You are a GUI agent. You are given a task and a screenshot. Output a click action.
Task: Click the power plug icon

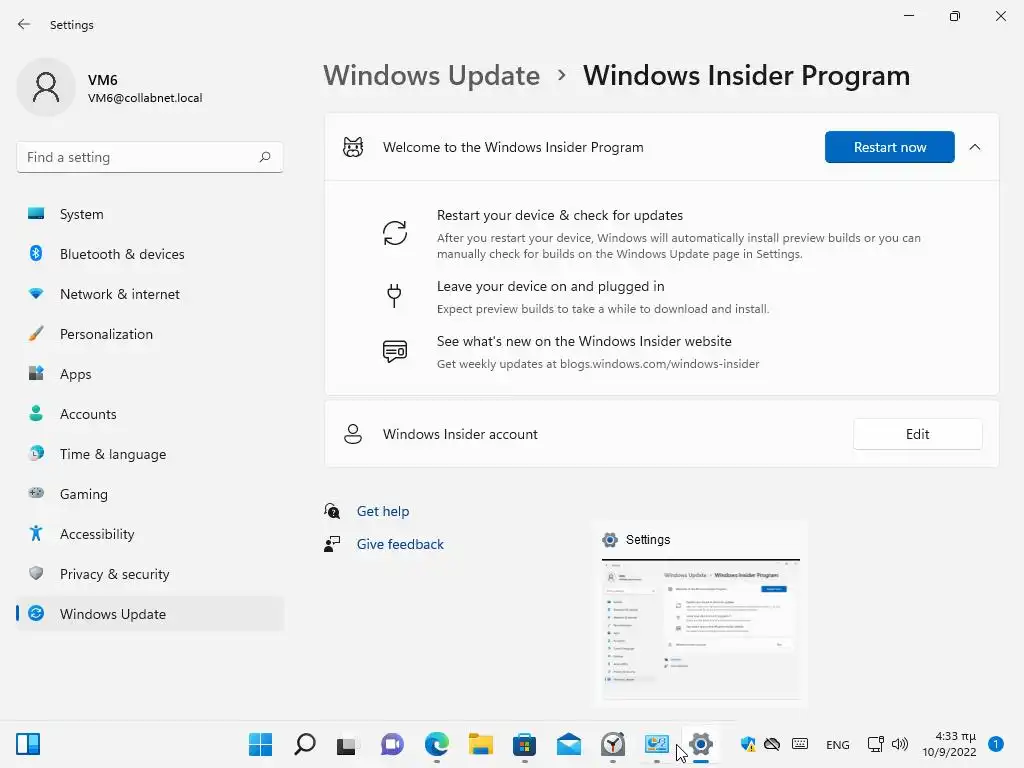coord(394,295)
